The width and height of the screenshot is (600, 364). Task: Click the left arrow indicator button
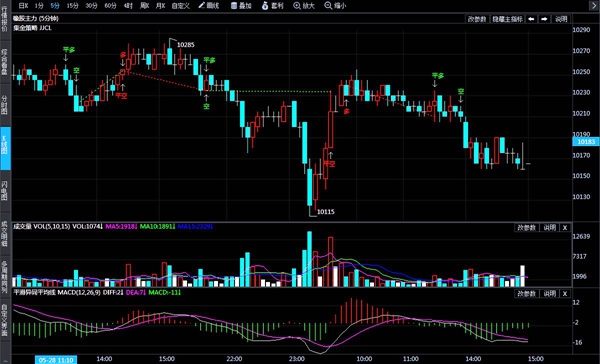tap(531, 19)
